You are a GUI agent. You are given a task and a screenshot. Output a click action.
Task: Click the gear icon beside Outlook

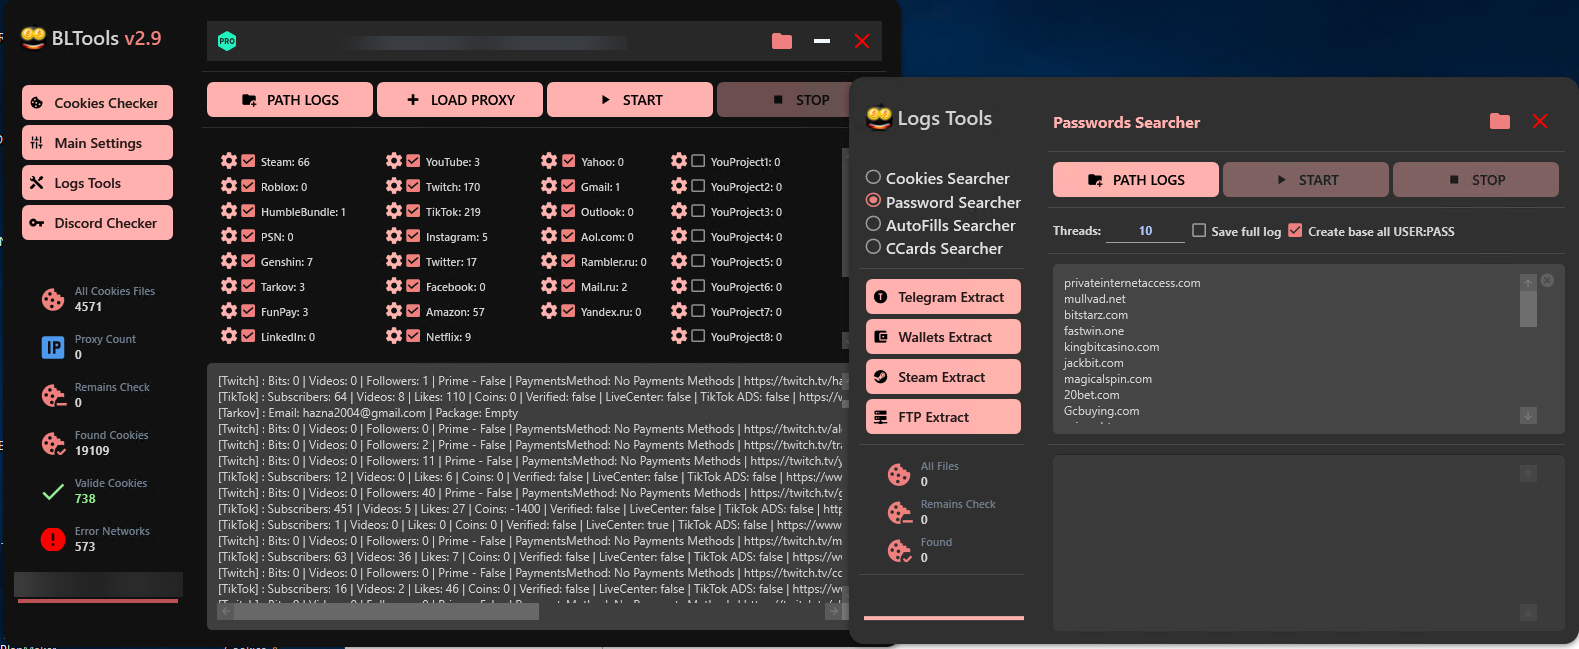(x=549, y=211)
